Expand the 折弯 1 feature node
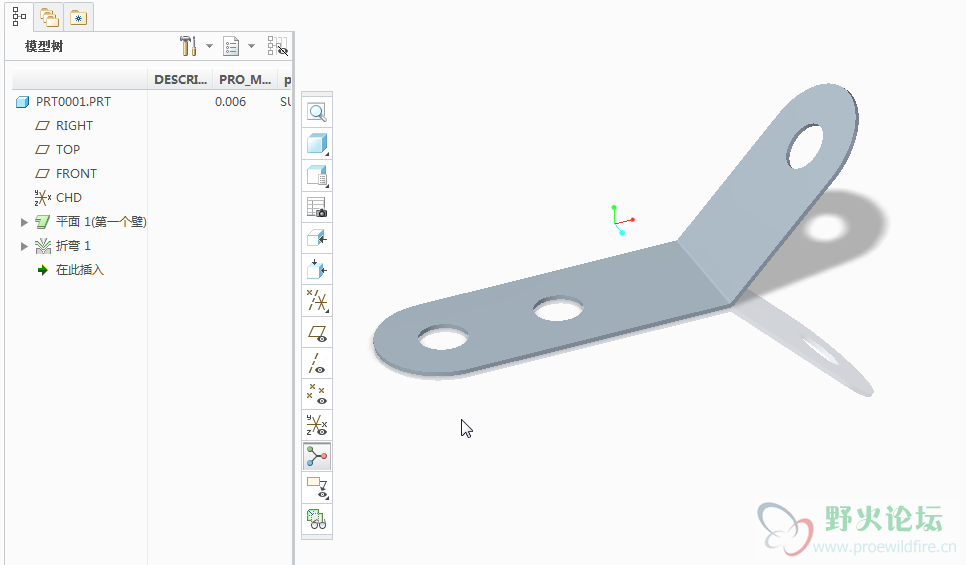Viewport: 966px width, 565px height. click(24, 246)
